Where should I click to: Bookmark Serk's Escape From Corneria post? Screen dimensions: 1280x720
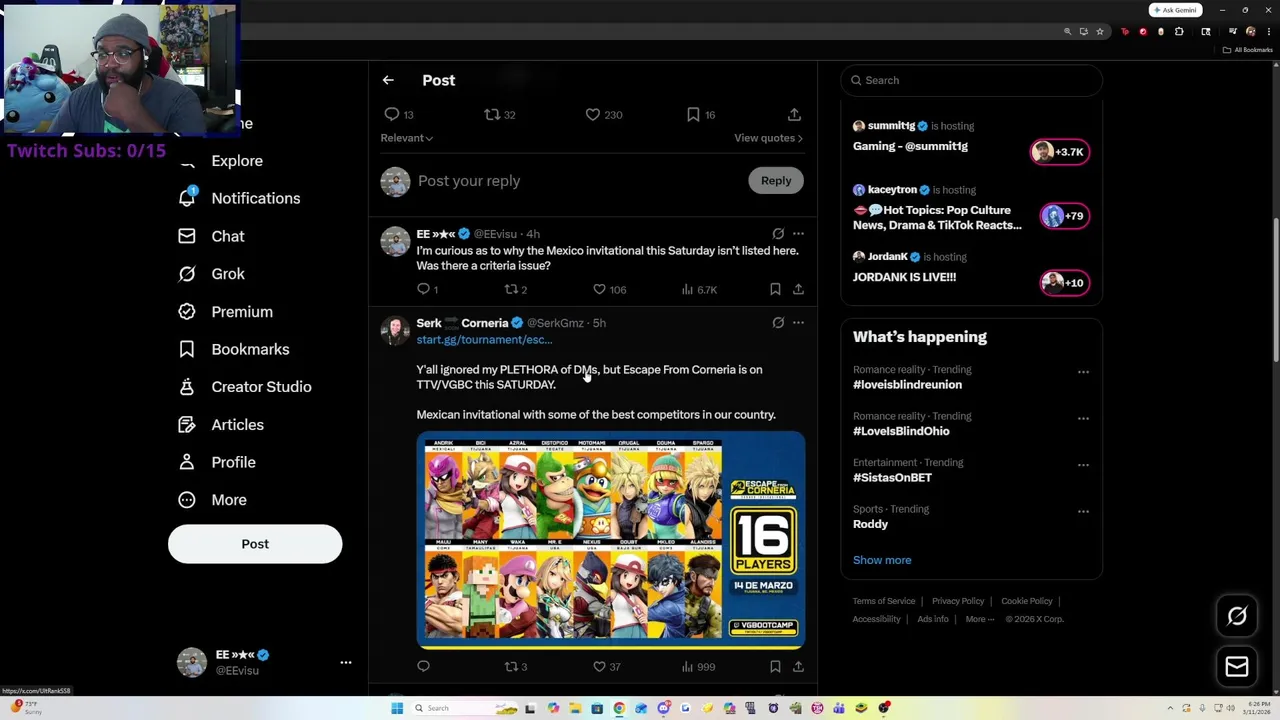(775, 666)
